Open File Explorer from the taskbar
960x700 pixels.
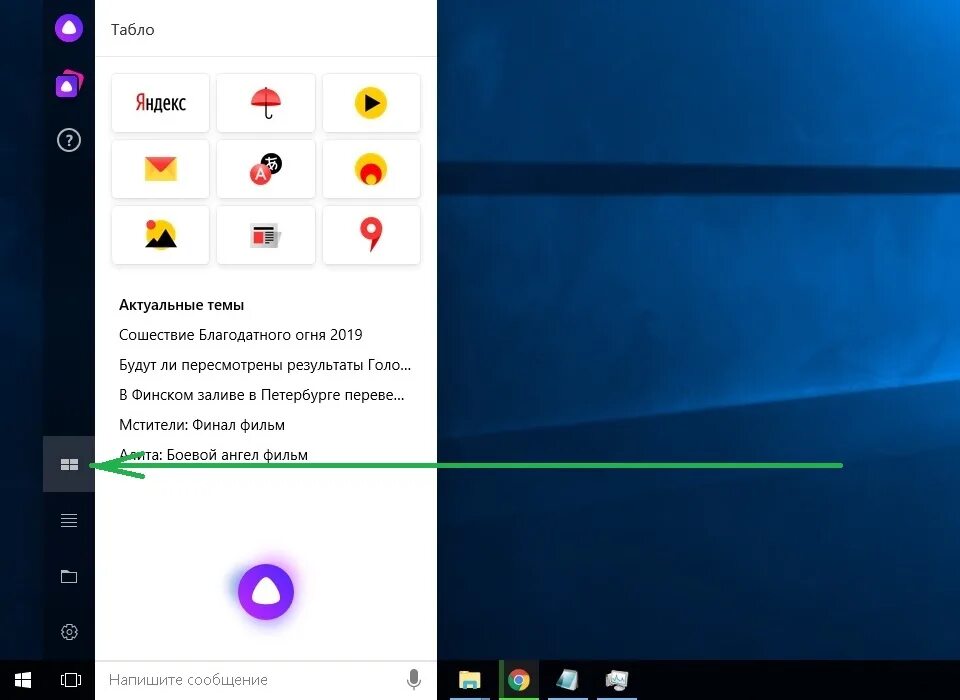tap(470, 680)
